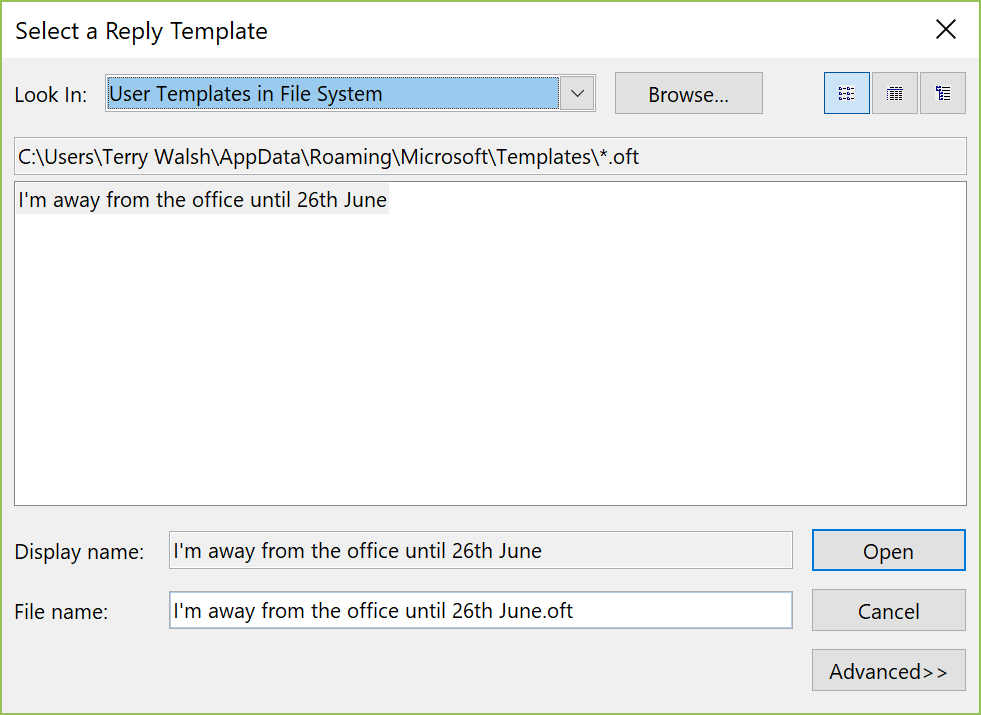Click the Display name: label
This screenshot has height=715, width=981.
(x=79, y=552)
